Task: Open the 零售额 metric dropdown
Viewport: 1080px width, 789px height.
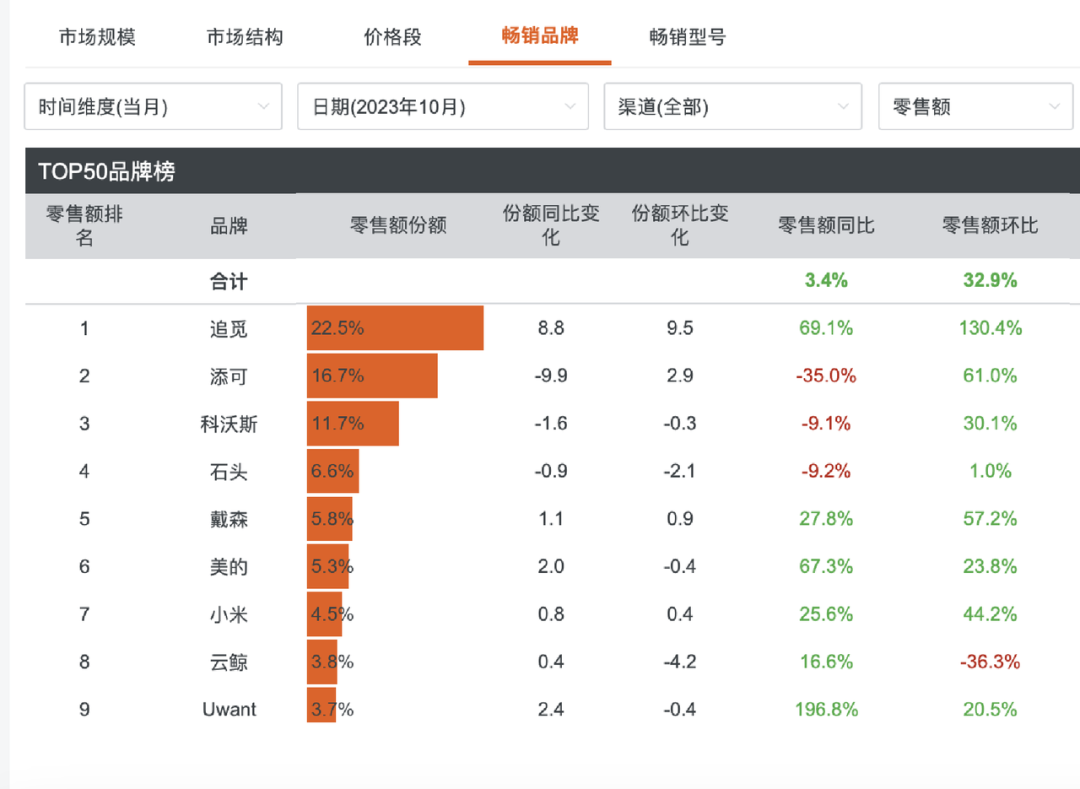Action: pyautogui.click(x=975, y=106)
